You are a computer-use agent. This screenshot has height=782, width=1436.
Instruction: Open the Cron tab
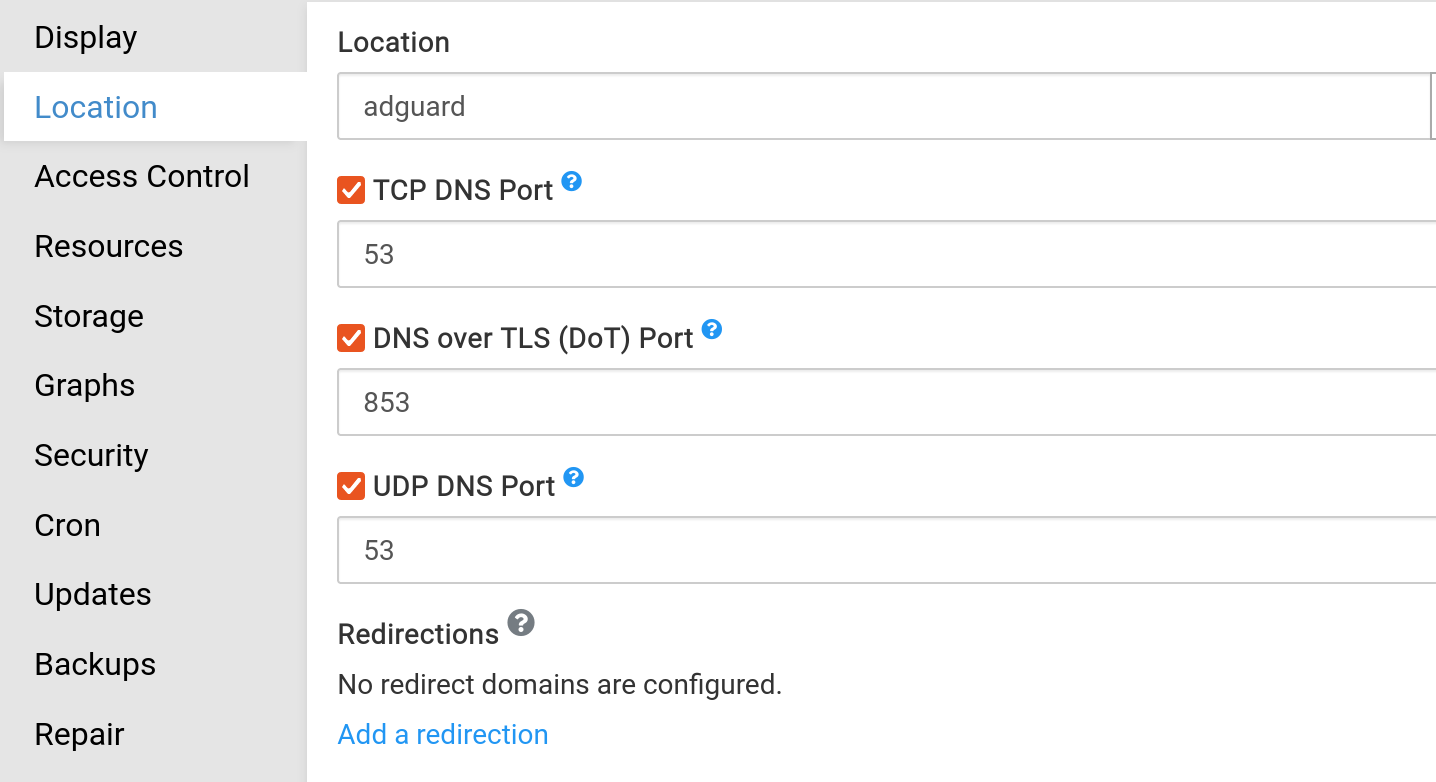[x=67, y=526]
